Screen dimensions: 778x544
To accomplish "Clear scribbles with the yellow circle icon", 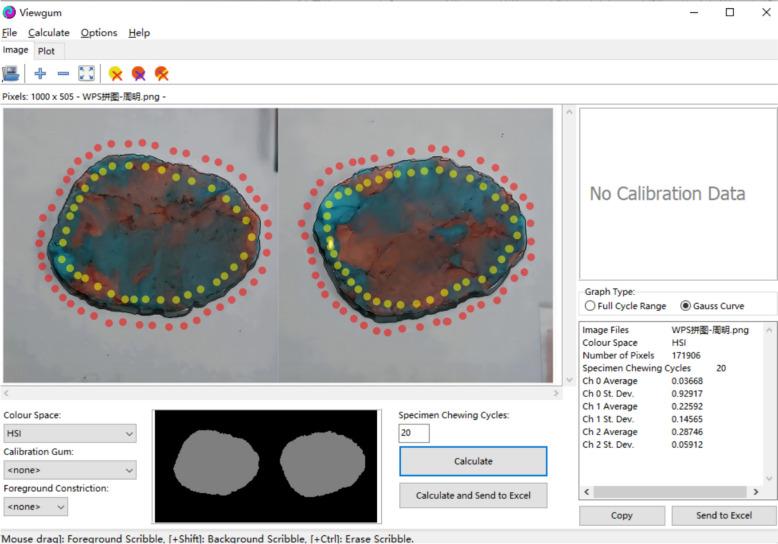I will point(116,73).
